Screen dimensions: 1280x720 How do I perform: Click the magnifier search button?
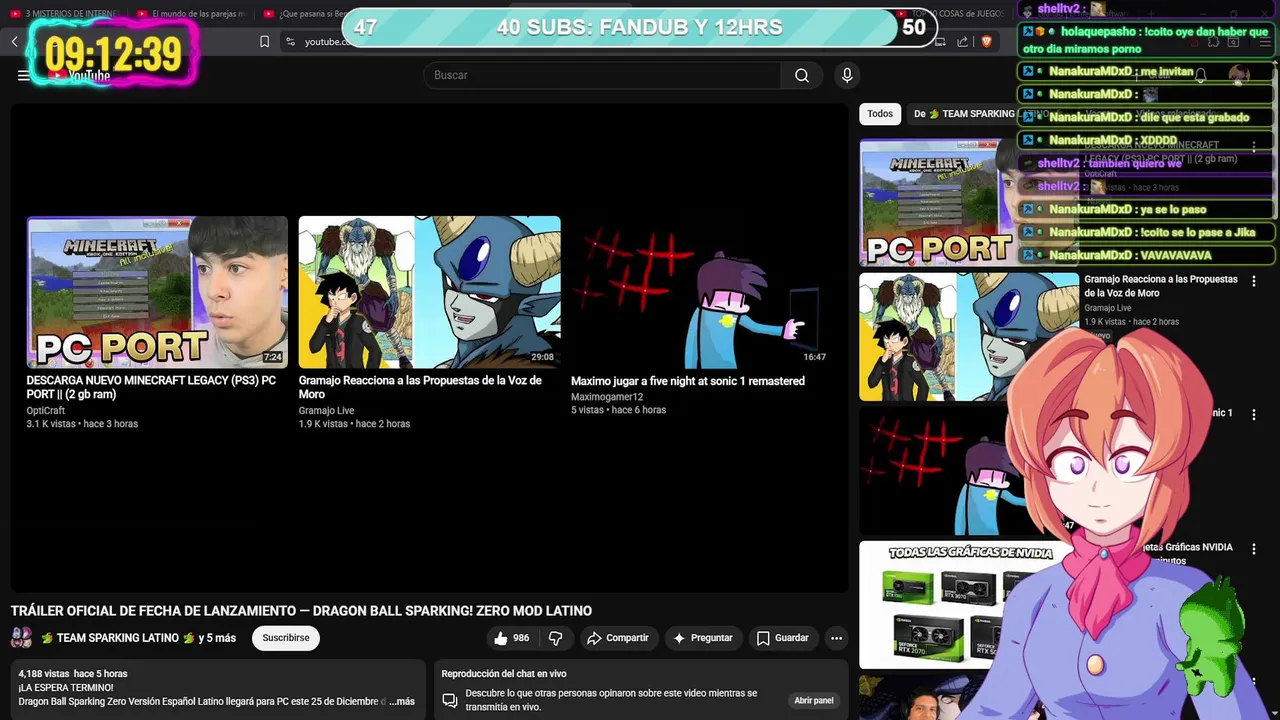[802, 75]
